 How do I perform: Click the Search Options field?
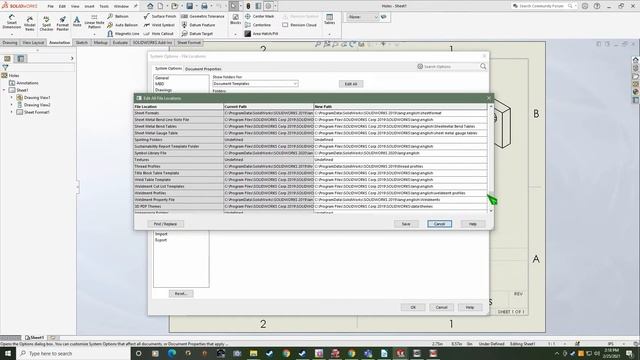point(451,67)
